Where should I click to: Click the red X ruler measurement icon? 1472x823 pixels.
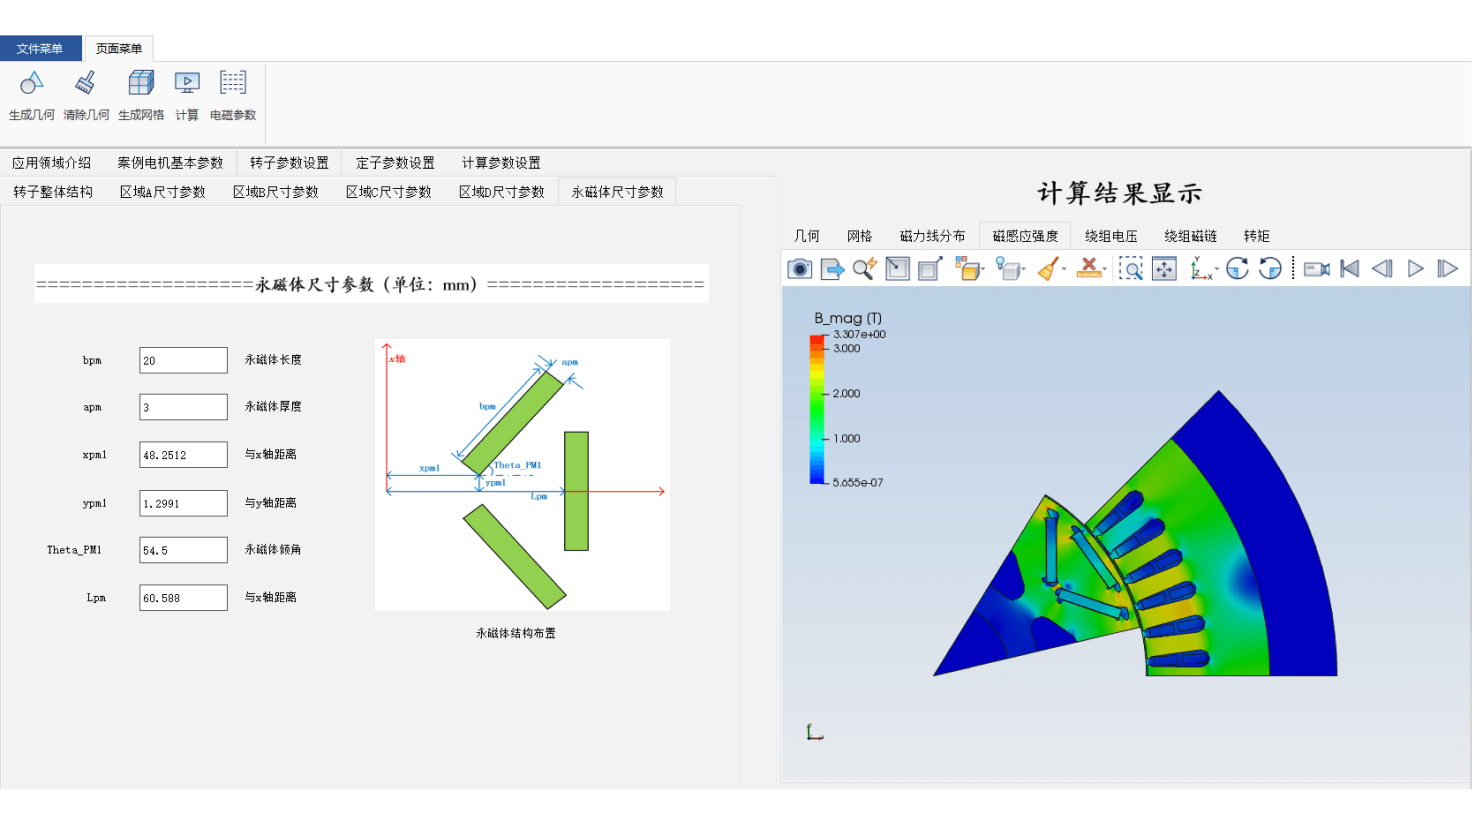pos(1089,269)
